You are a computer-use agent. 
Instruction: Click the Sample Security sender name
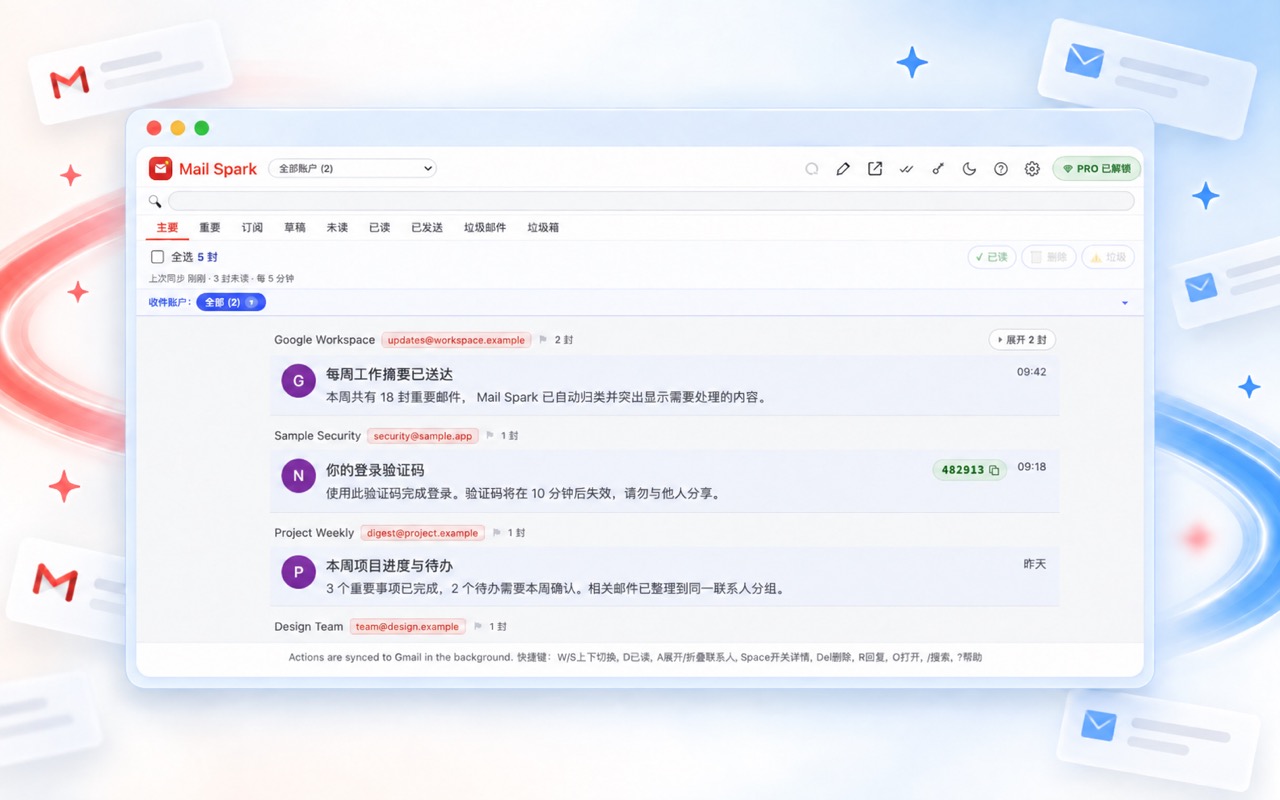pos(318,436)
